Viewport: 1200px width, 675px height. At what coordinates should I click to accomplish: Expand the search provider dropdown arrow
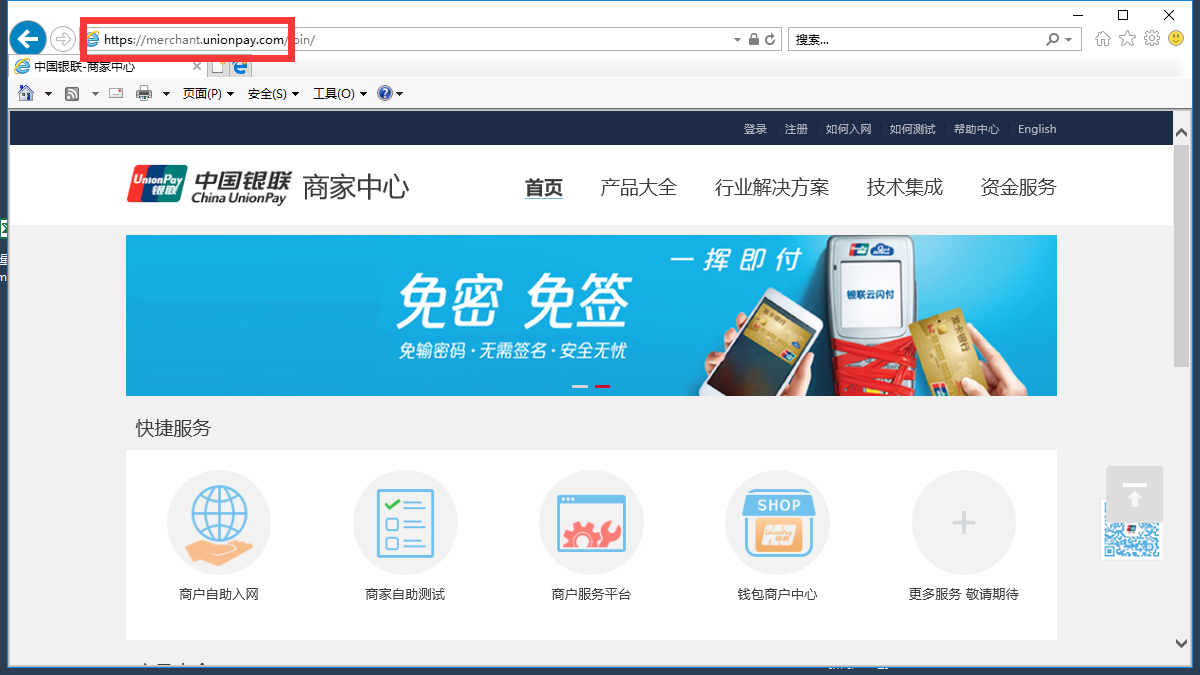1068,40
